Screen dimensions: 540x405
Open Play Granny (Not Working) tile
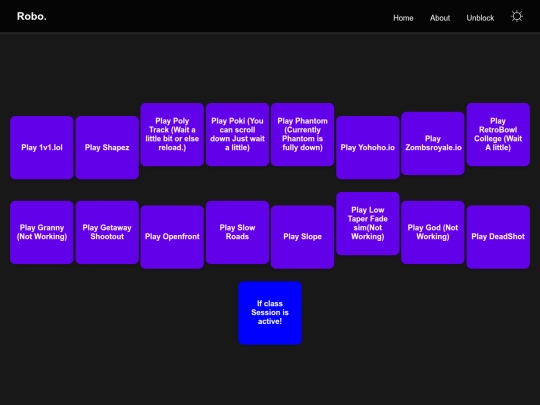tap(42, 232)
